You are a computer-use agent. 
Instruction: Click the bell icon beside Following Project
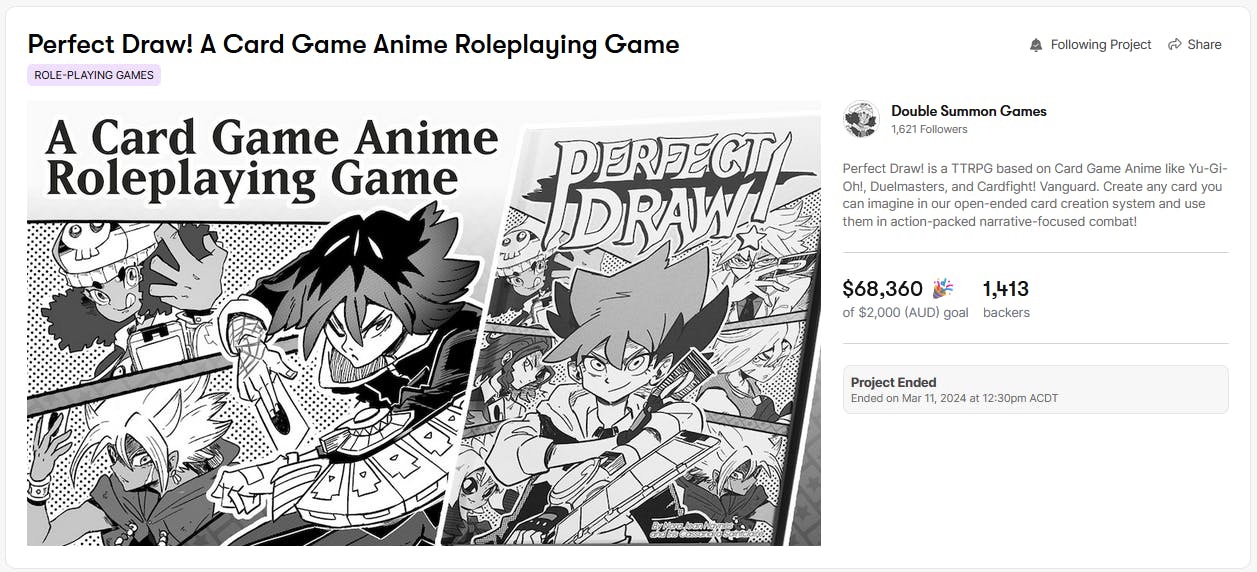[1036, 45]
